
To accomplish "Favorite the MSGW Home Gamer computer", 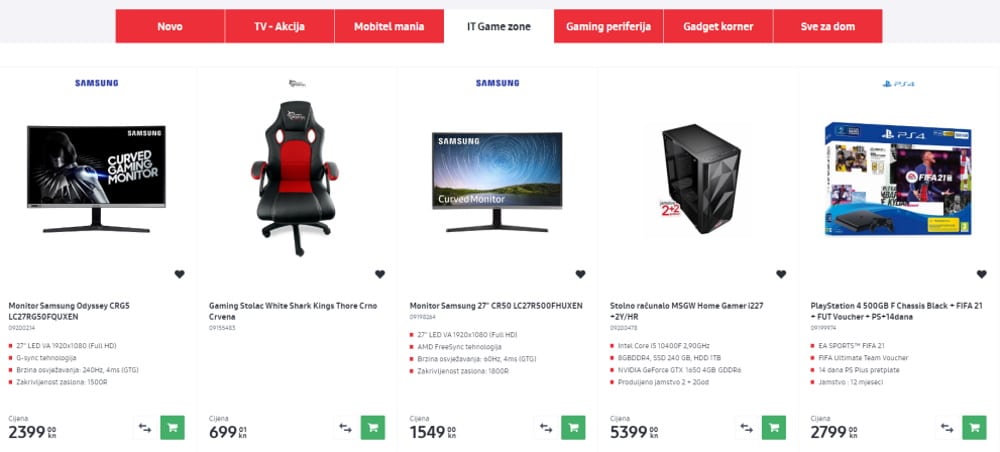I will [781, 274].
